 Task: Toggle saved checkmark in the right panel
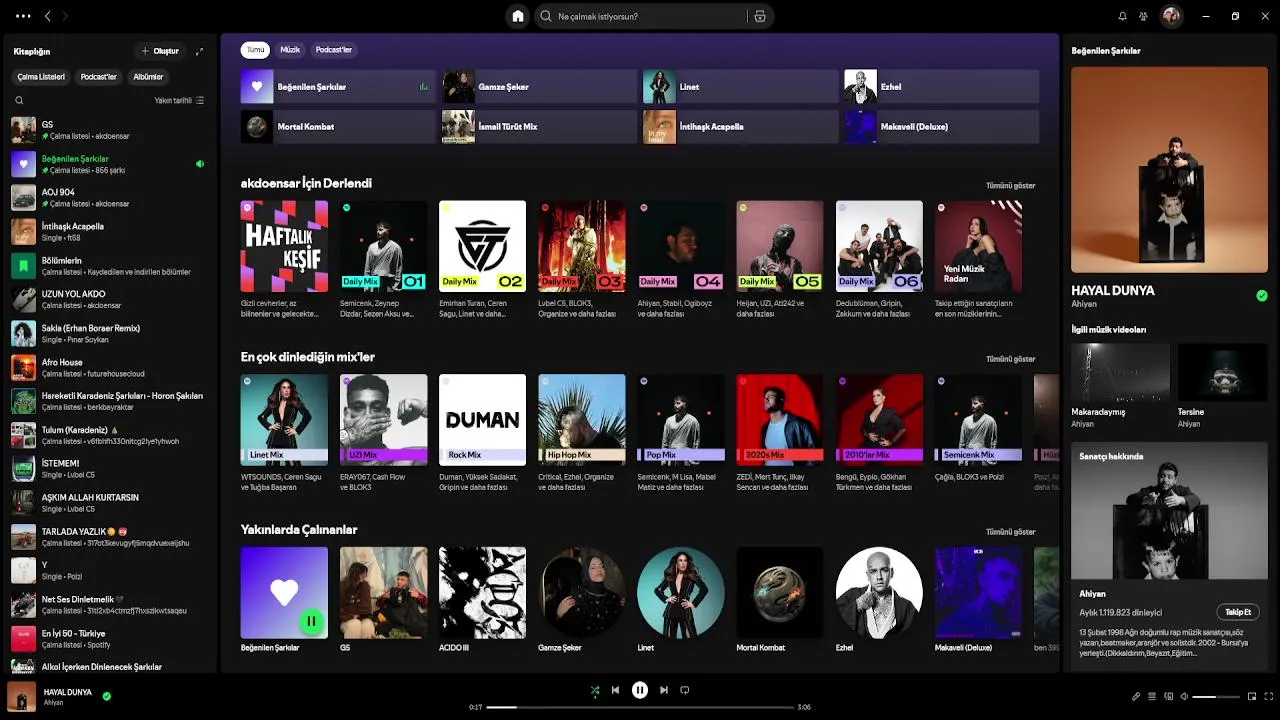click(1262, 295)
